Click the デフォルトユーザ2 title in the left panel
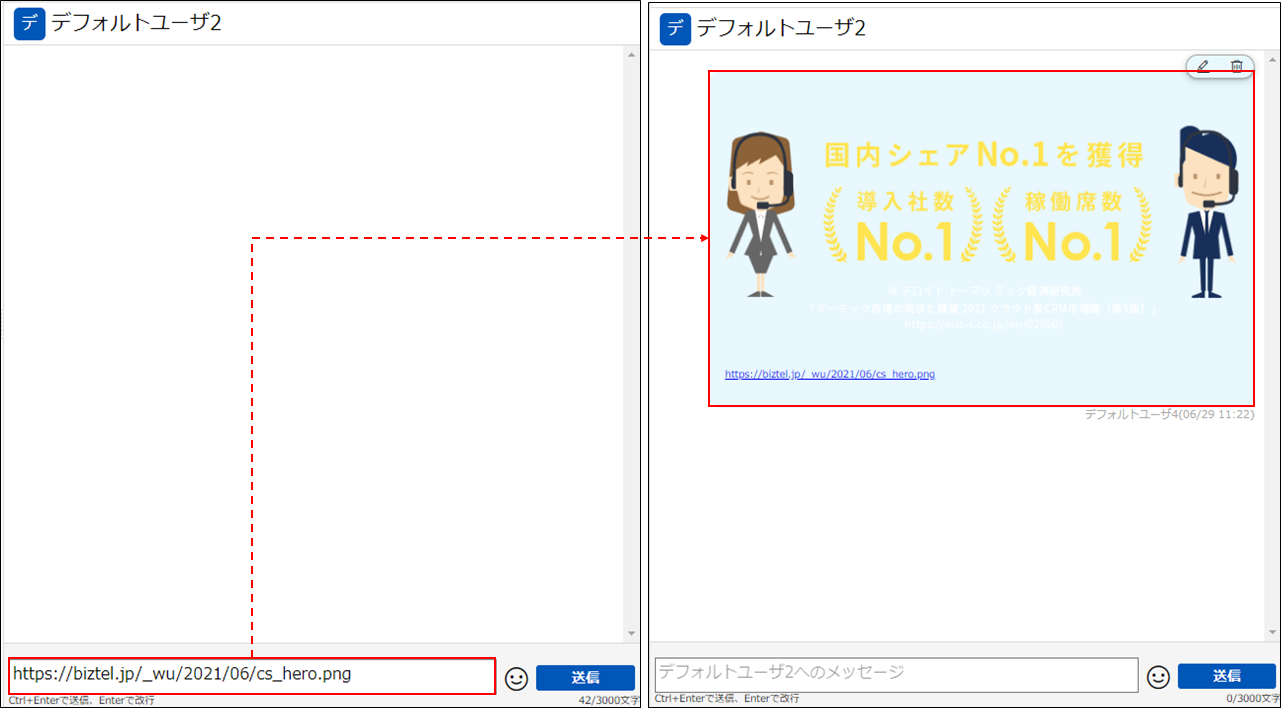The image size is (1281, 708). [x=136, y=24]
